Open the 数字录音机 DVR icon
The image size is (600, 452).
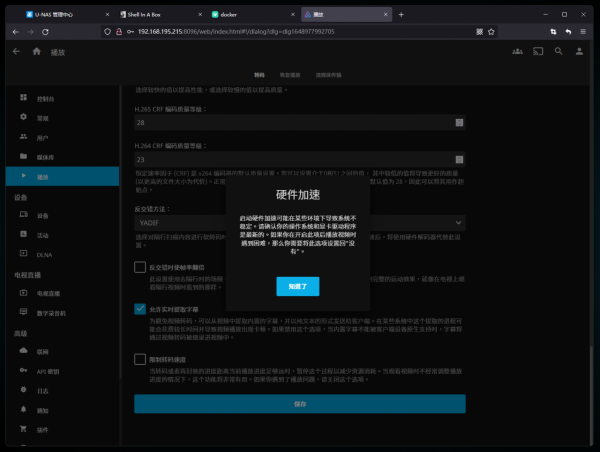(x=23, y=312)
